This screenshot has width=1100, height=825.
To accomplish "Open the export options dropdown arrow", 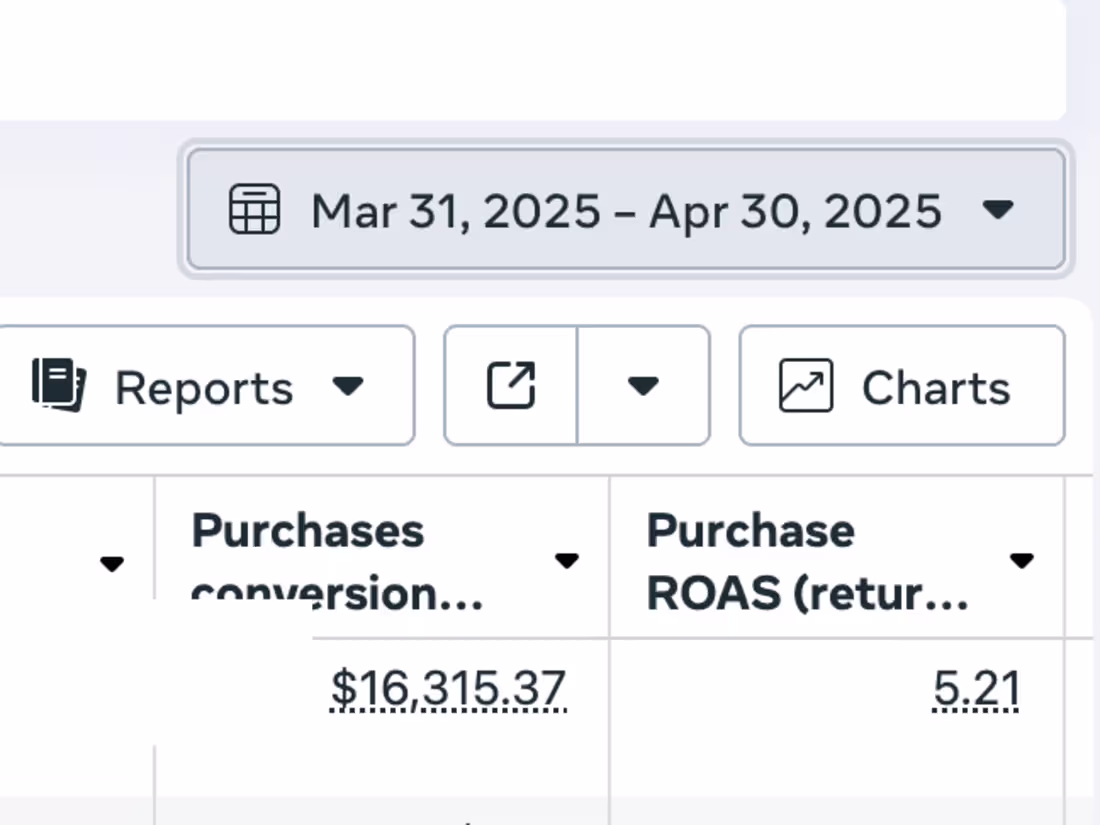I will (x=644, y=386).
